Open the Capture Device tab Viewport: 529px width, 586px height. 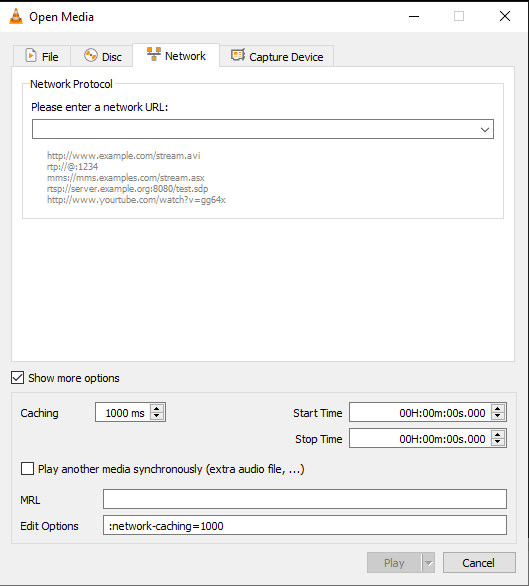tap(277, 56)
